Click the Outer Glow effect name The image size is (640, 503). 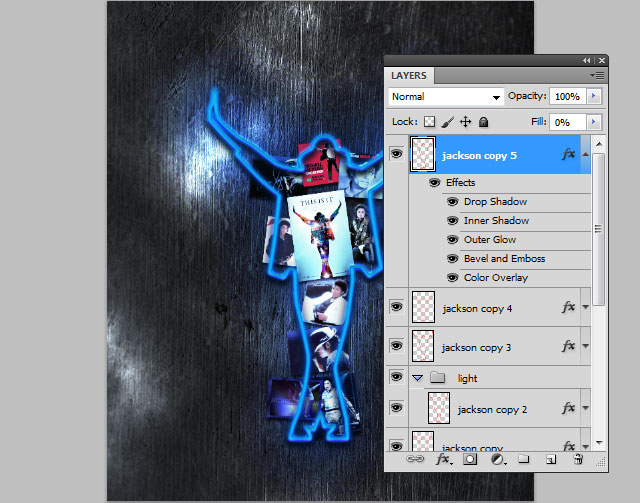[490, 240]
